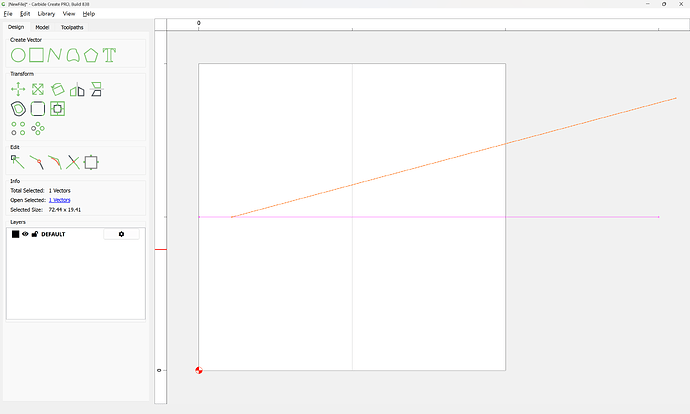Open DEFAULT layer settings gear button
This screenshot has height=414, width=690.
click(x=121, y=234)
